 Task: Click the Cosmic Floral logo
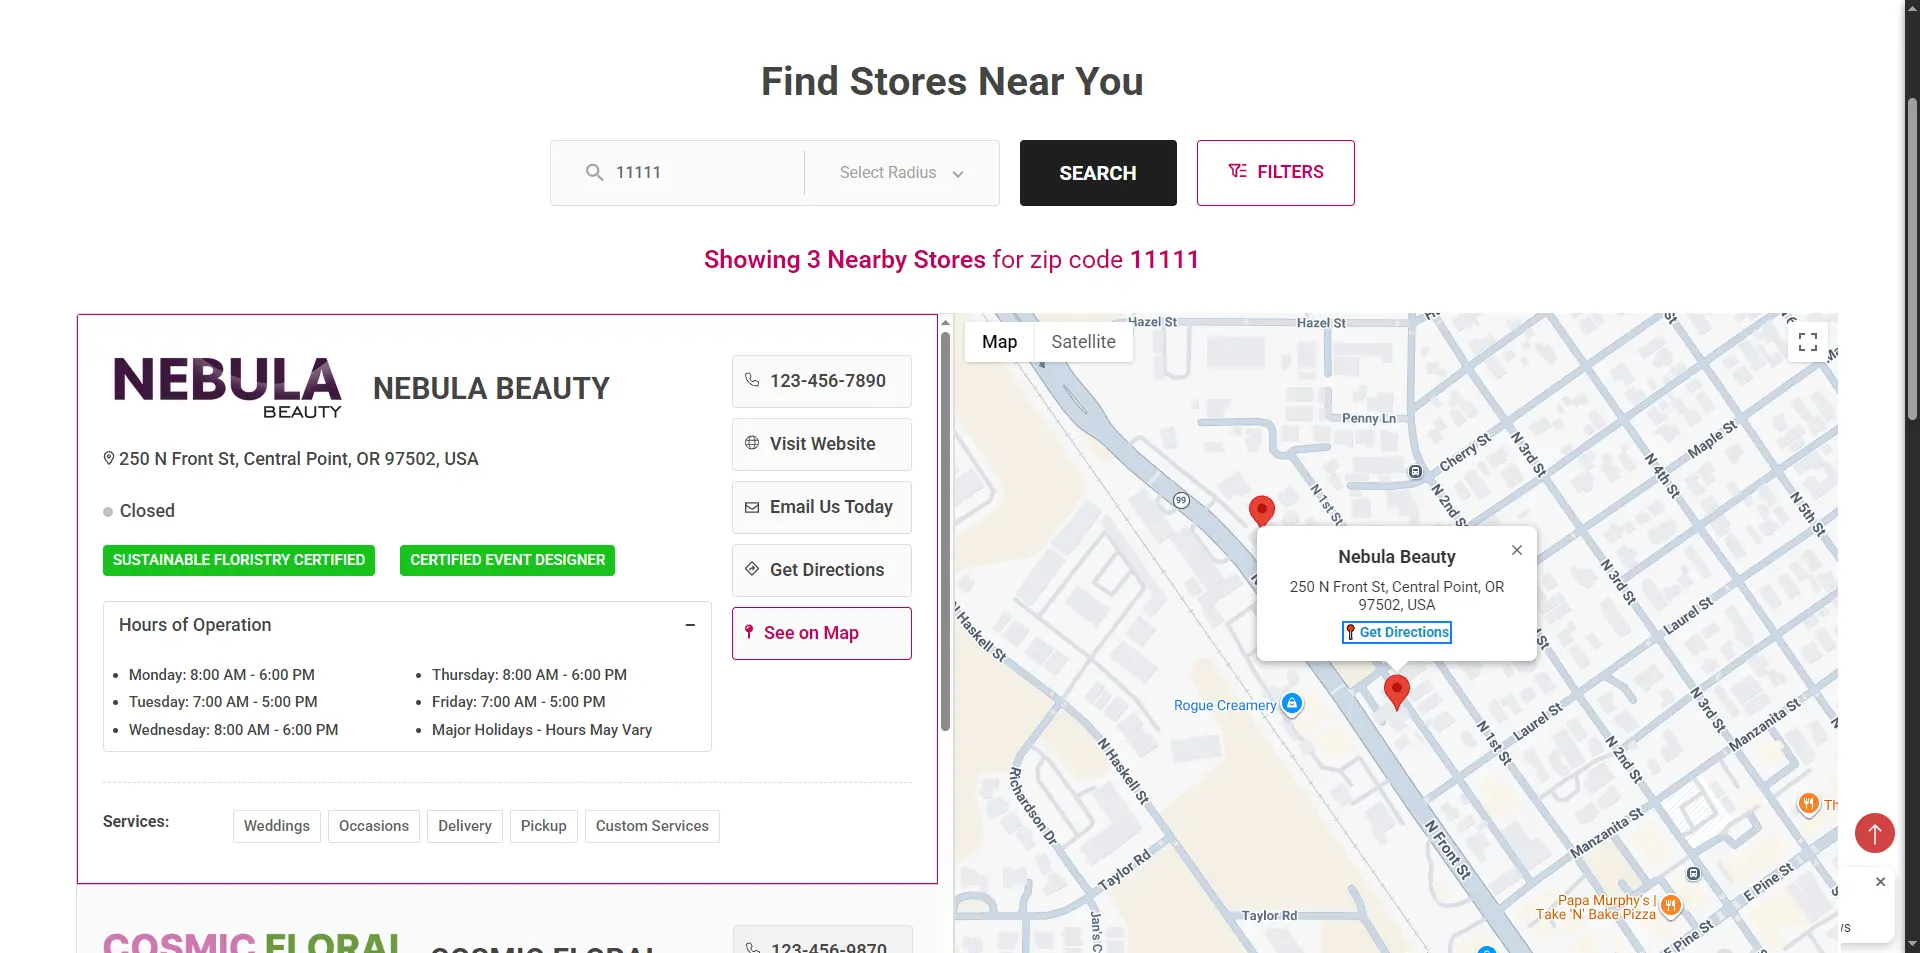(252, 941)
